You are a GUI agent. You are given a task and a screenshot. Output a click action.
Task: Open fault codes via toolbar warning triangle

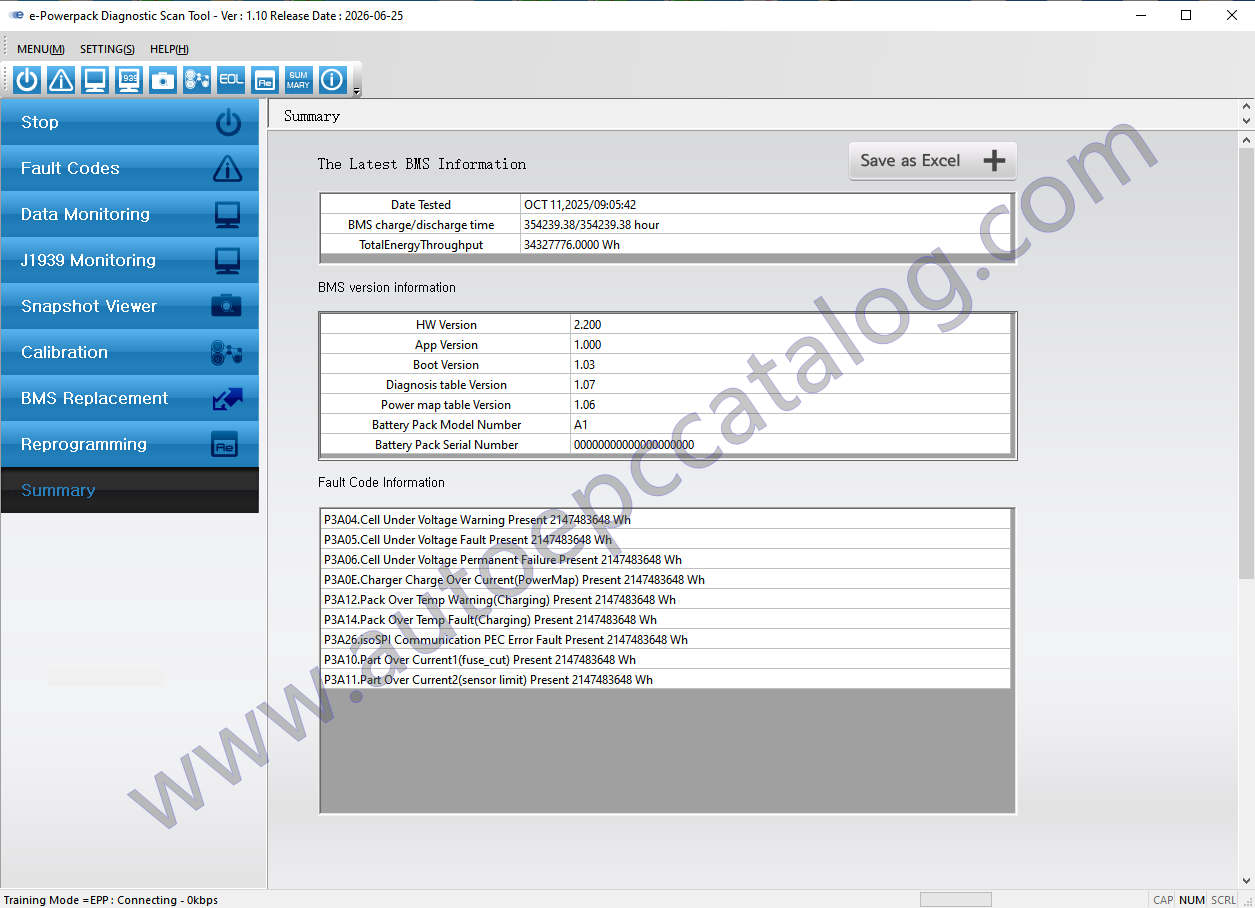click(x=61, y=80)
